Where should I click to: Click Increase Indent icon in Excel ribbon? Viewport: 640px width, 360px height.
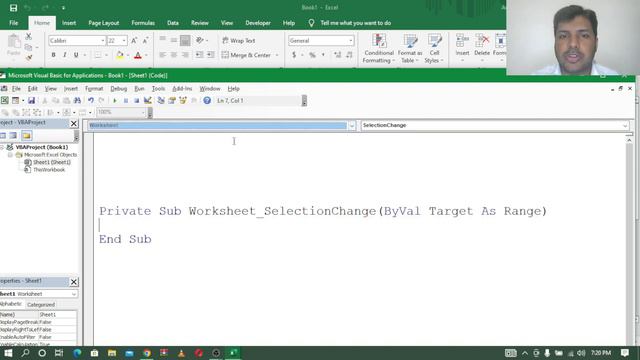pos(210,55)
